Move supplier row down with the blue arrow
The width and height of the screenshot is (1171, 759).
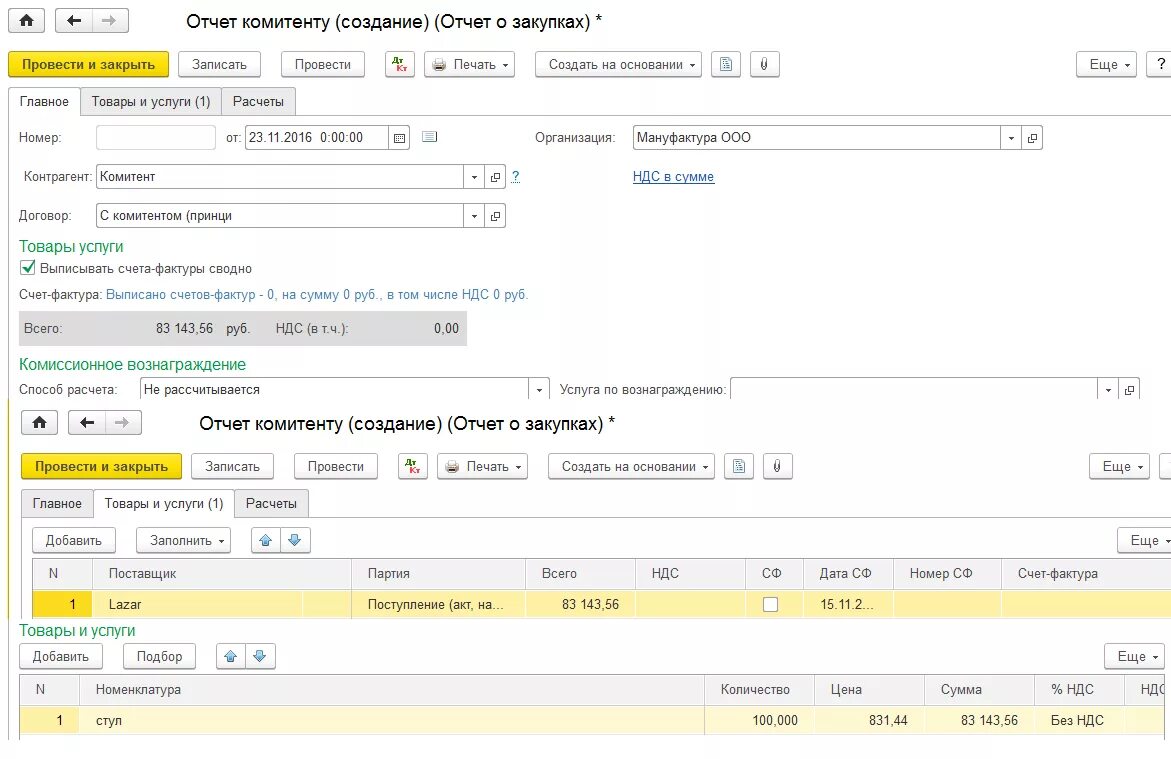point(295,540)
